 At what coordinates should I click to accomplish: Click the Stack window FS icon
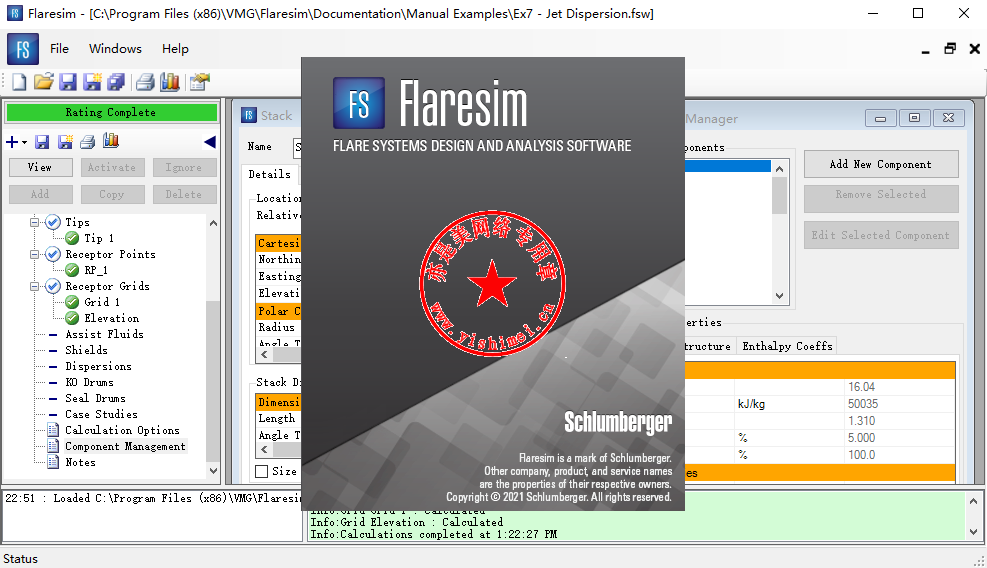[249, 115]
